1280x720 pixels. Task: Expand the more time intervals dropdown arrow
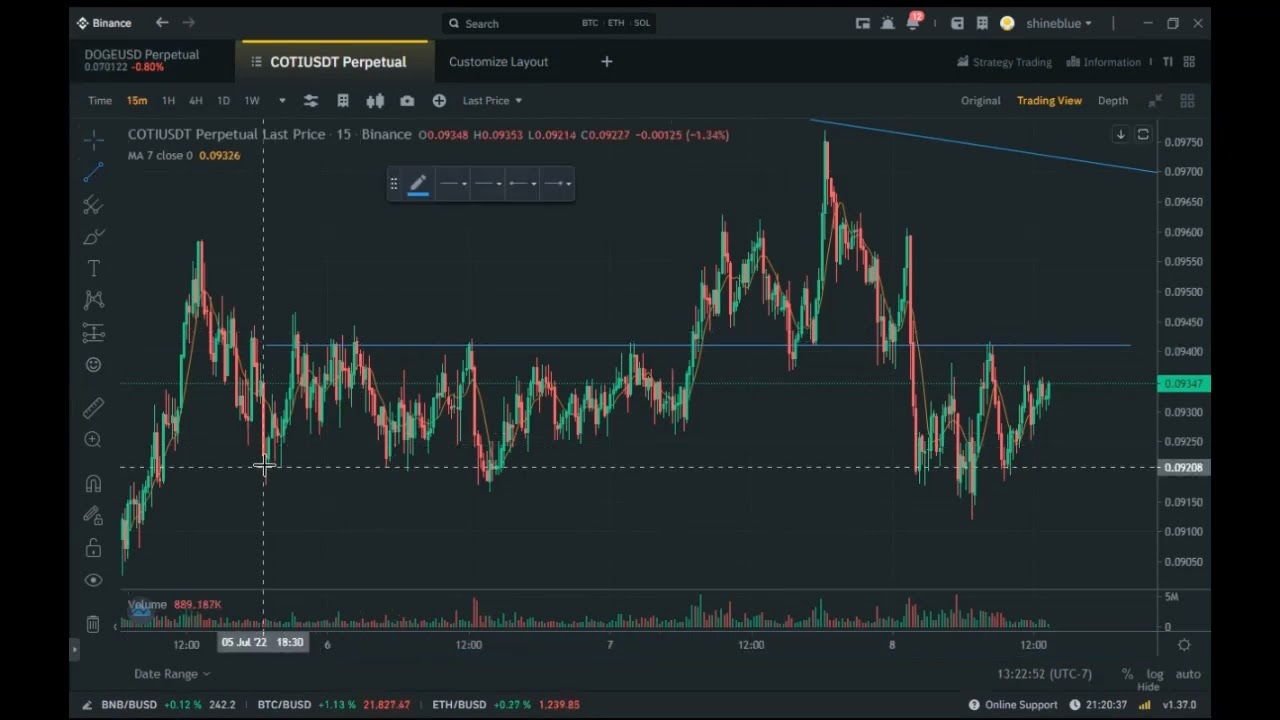click(282, 100)
